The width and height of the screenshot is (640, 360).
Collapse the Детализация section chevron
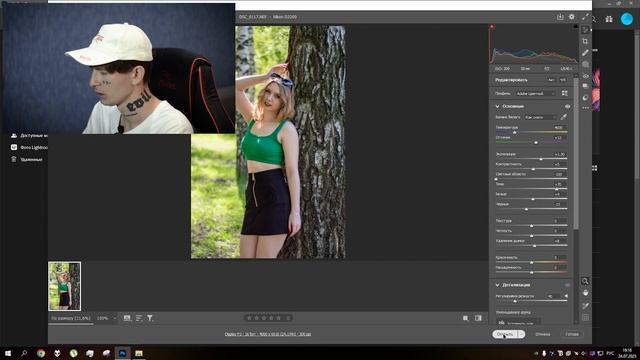498,285
